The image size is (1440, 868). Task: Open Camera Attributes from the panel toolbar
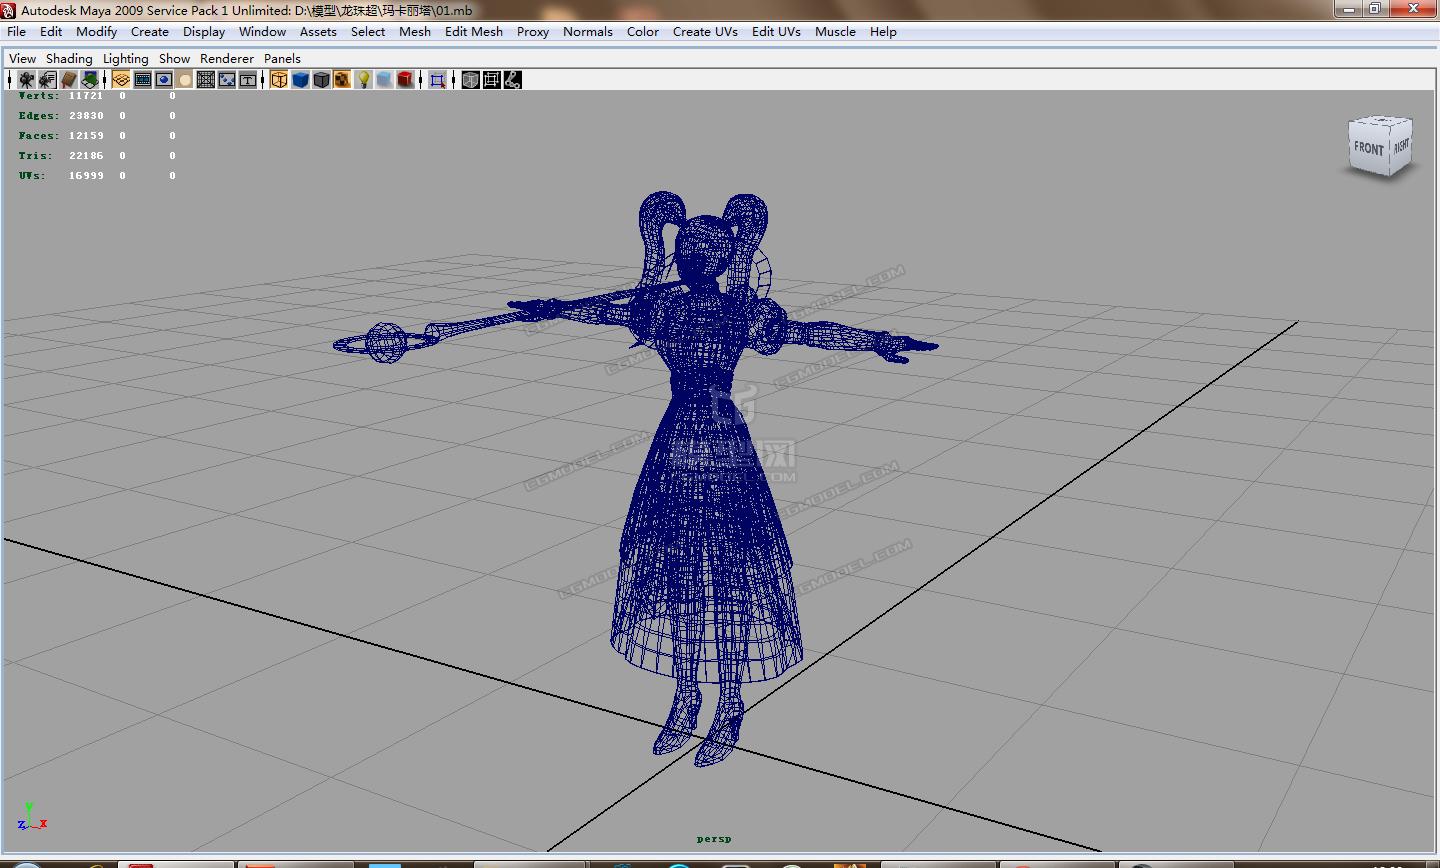pos(47,80)
